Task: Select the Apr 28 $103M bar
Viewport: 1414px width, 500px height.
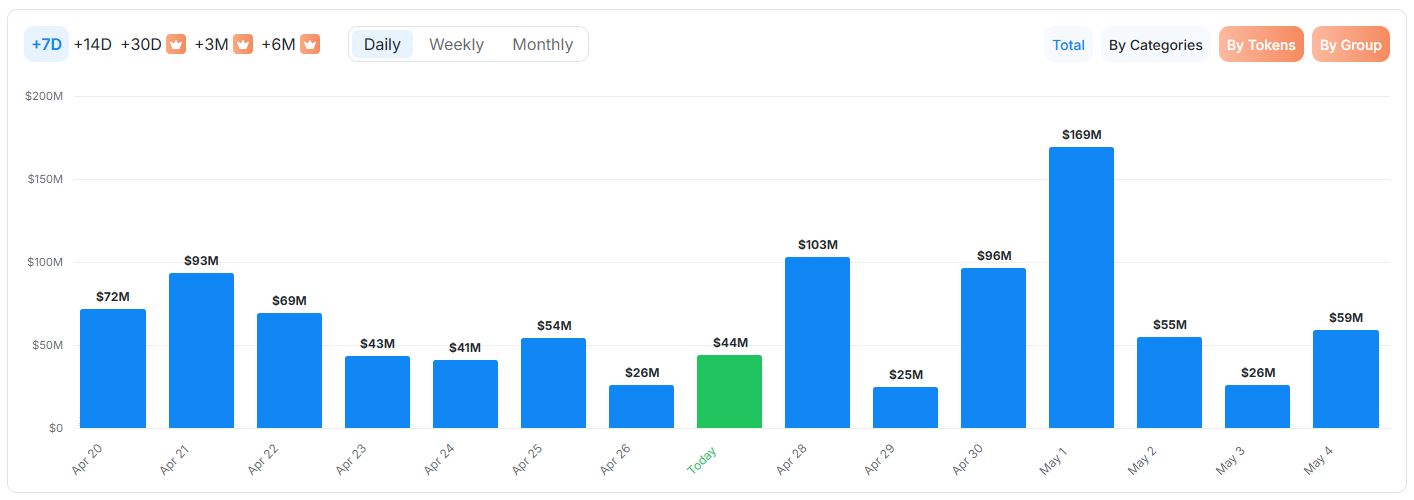Action: 817,343
